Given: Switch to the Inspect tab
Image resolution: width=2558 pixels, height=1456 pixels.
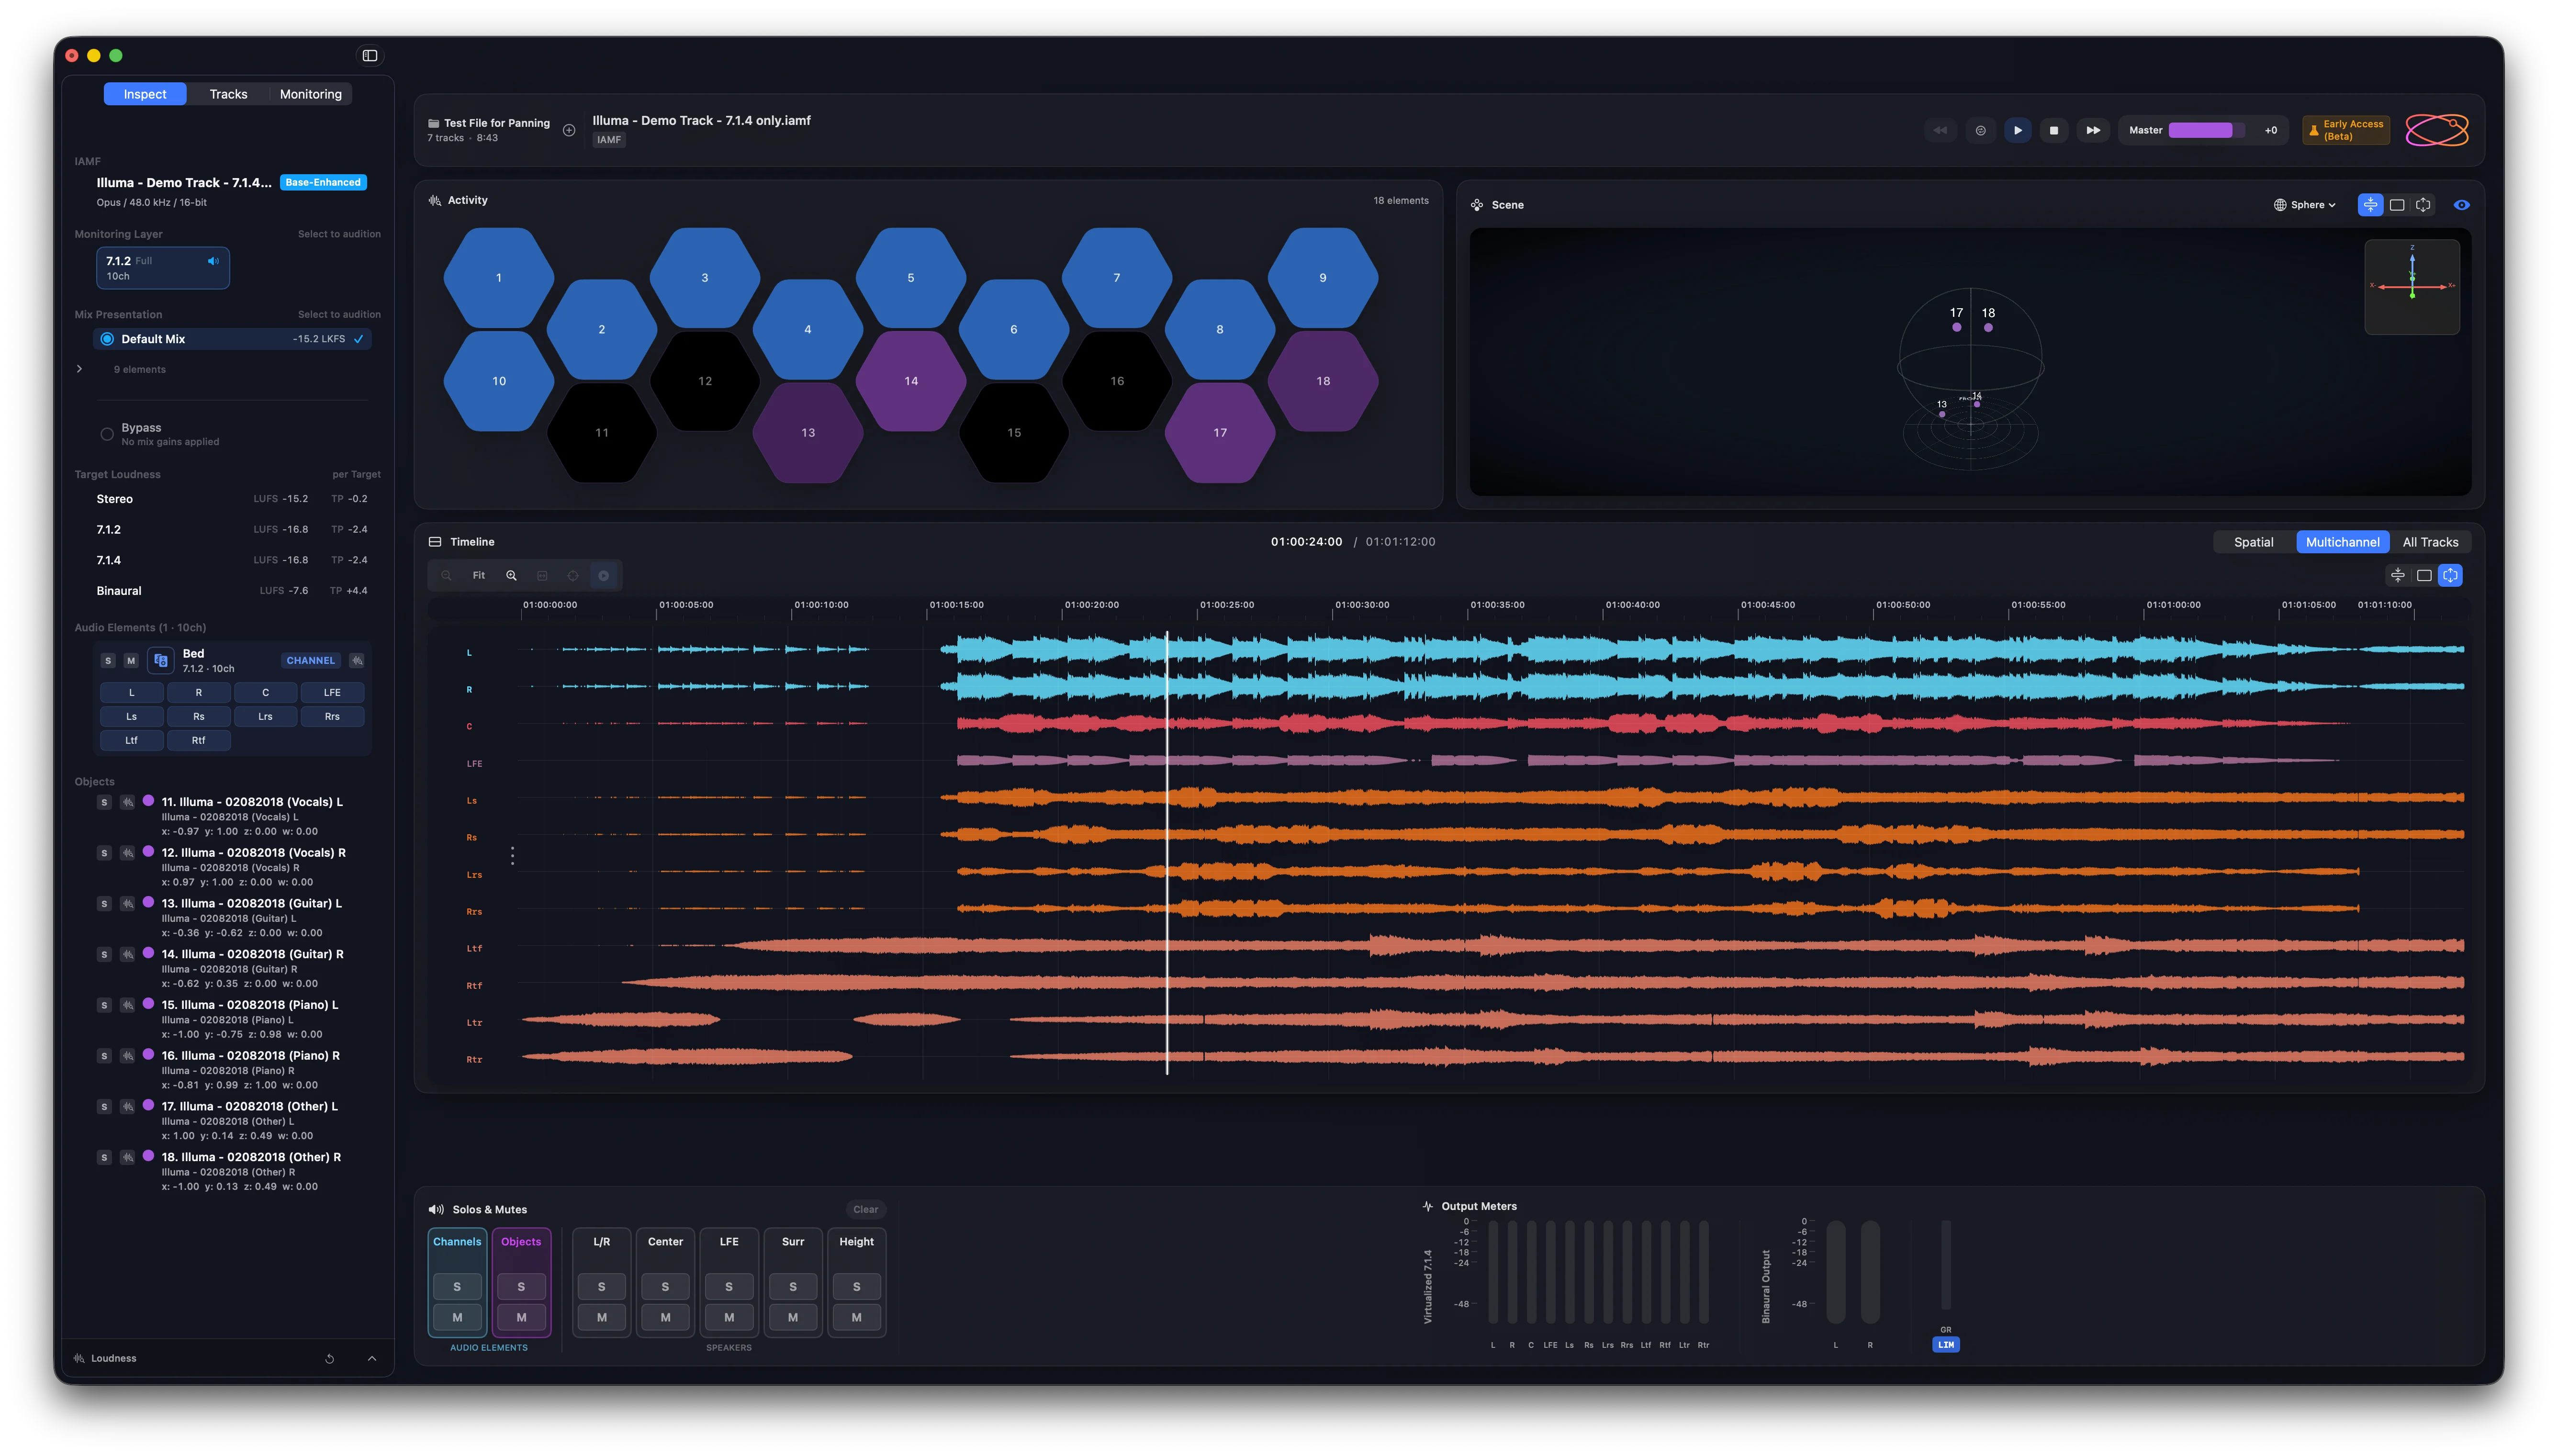Looking at the screenshot, I should pos(145,94).
